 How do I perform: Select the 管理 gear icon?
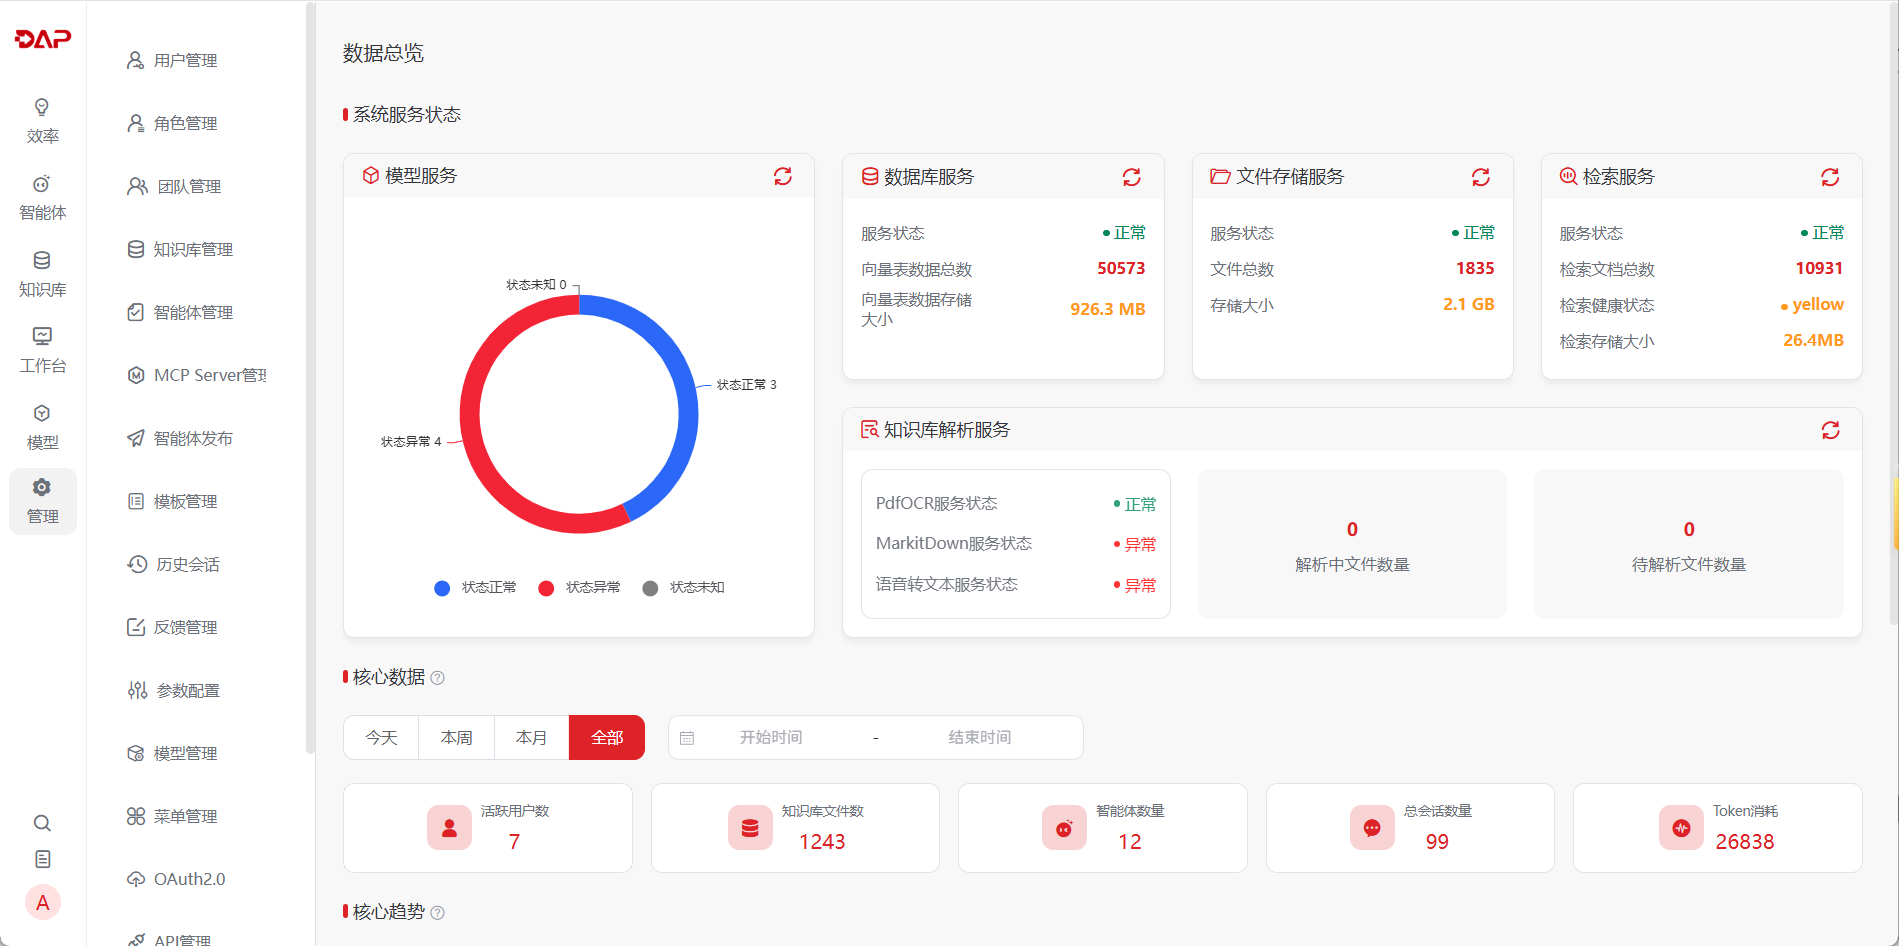pyautogui.click(x=42, y=488)
